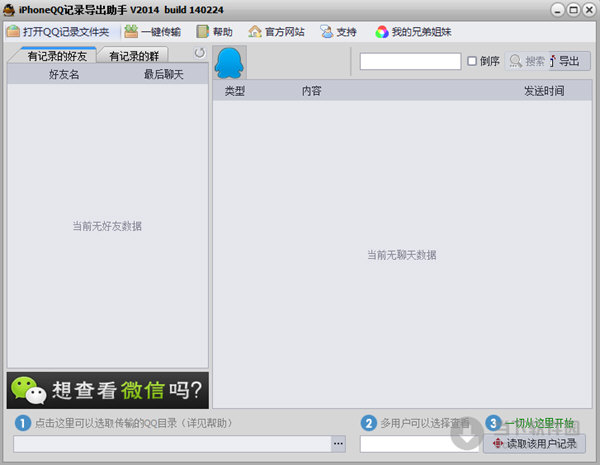
Task: Click the type (类型) column header
Action: click(234, 91)
